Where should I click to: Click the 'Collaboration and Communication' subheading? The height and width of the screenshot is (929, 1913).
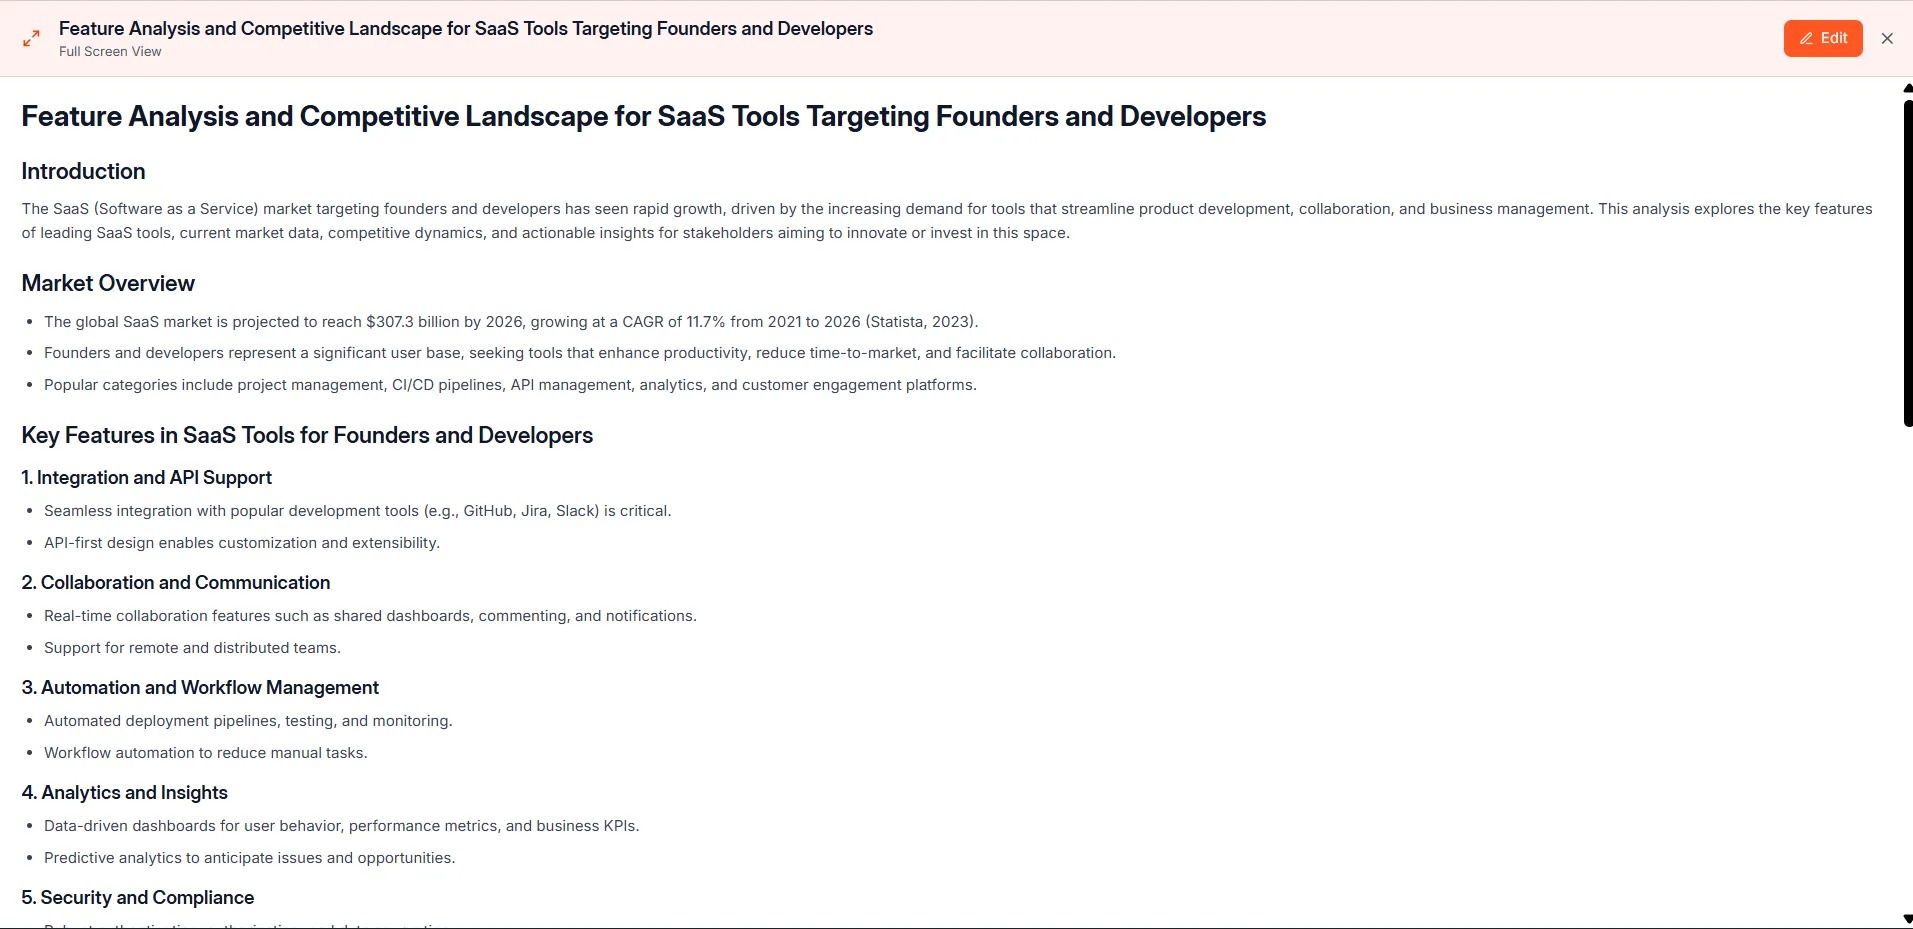[176, 583]
